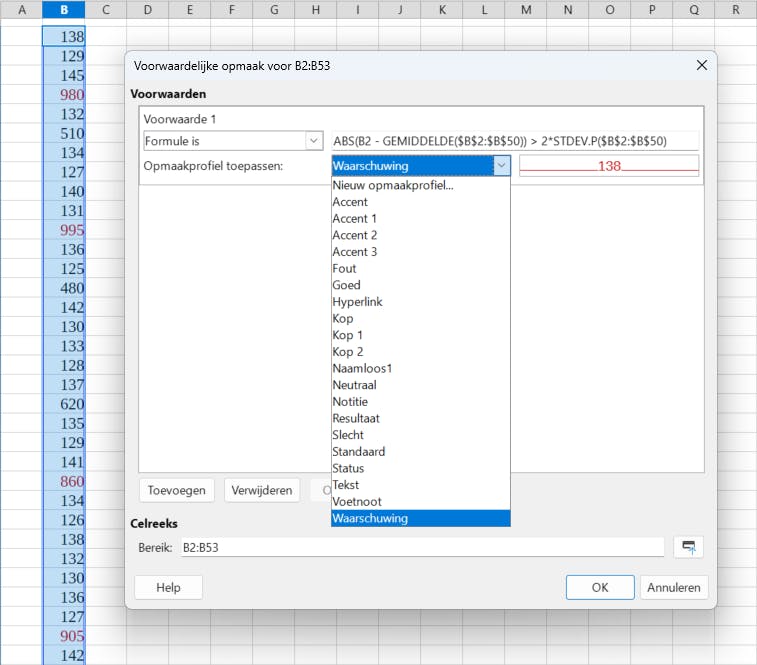Choose Tekst in the style dropdown list

point(421,485)
